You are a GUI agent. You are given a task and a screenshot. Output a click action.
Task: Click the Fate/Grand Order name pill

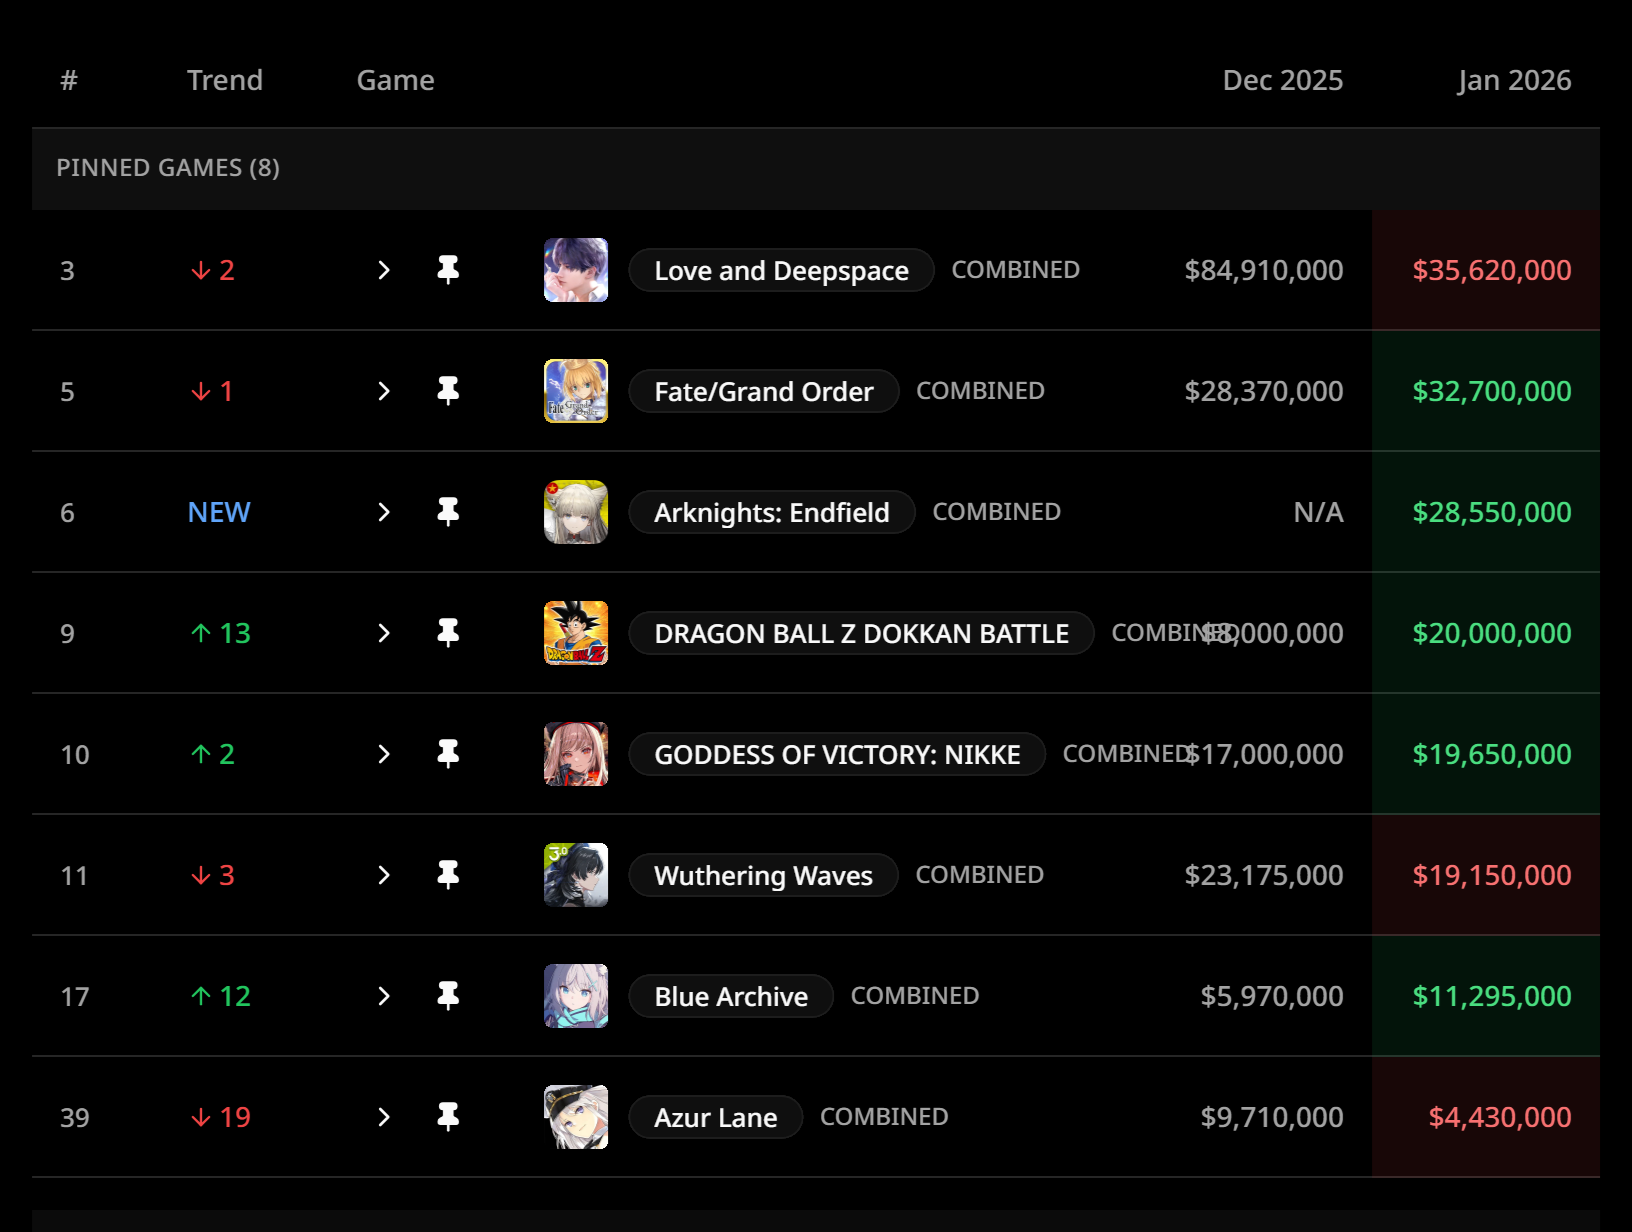[x=764, y=391]
